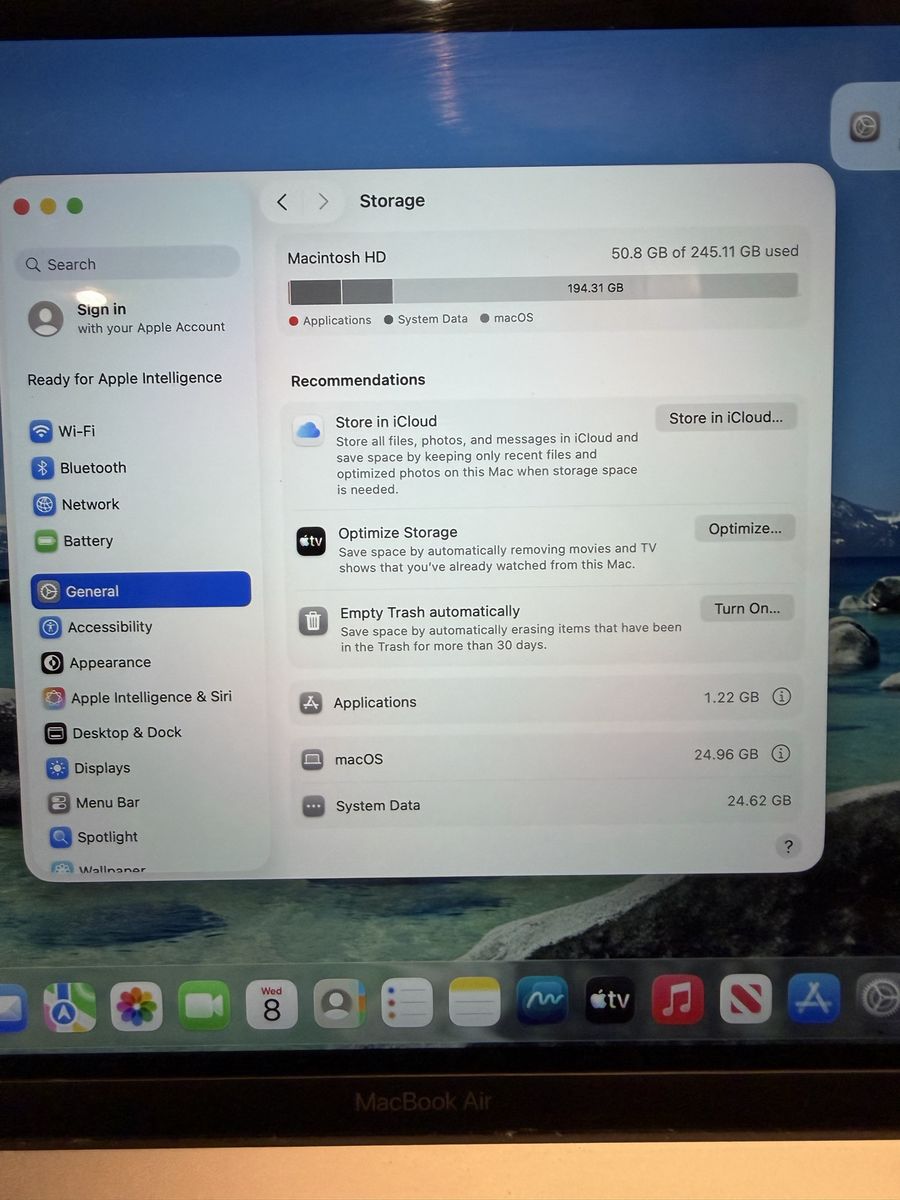Image resolution: width=900 pixels, height=1200 pixels.
Task: Show macOS storage info details
Action: [781, 754]
